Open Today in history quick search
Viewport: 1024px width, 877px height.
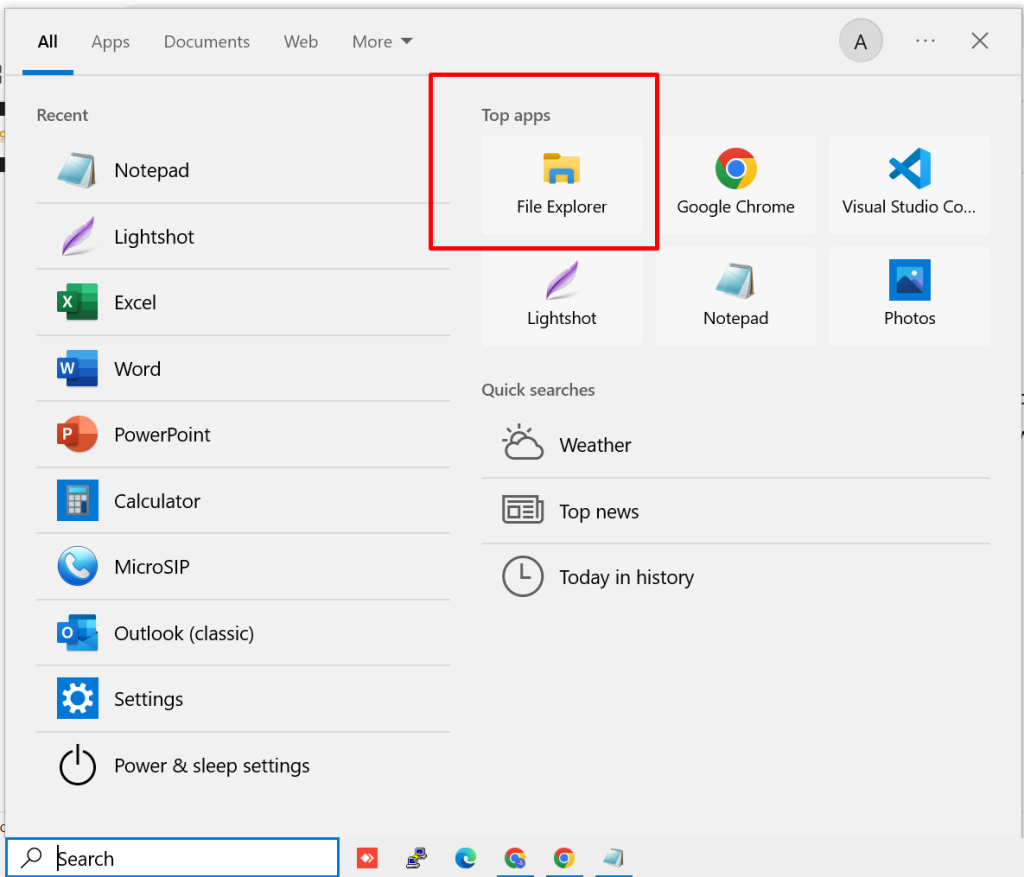pos(626,577)
